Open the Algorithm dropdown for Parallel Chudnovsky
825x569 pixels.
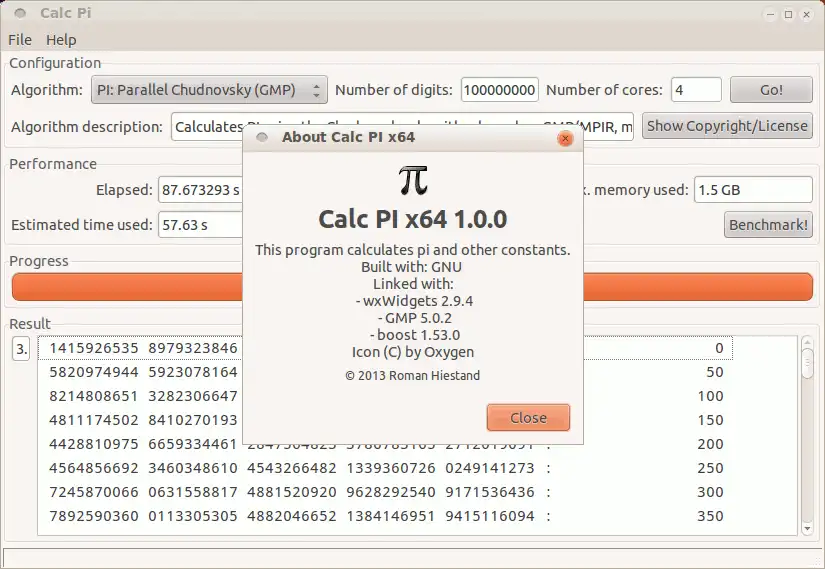pos(209,89)
